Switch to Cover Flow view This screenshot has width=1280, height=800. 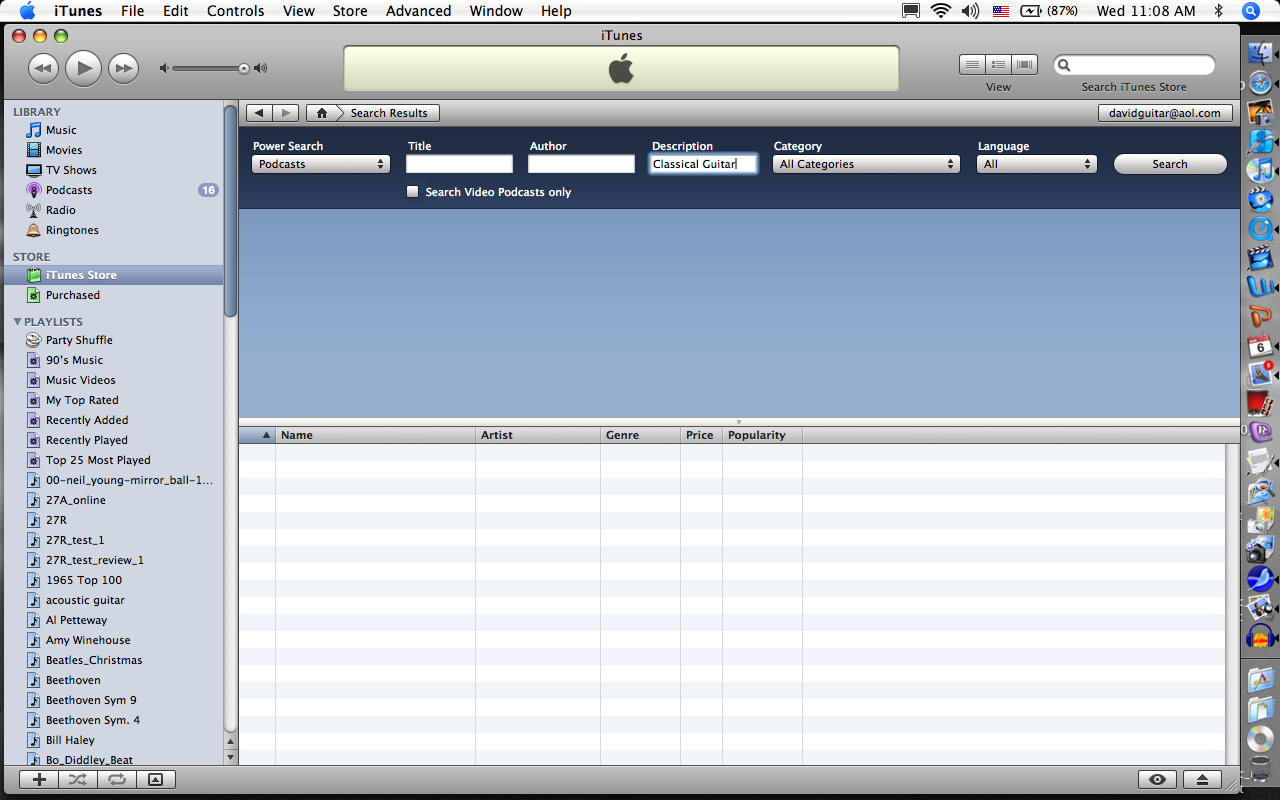point(1024,65)
